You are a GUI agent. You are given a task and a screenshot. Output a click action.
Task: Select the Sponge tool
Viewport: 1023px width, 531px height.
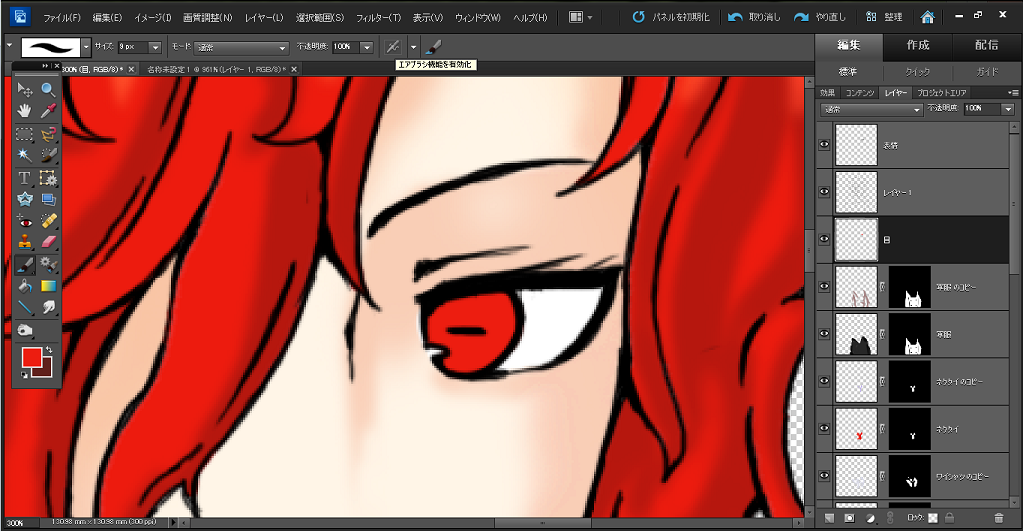pos(25,330)
